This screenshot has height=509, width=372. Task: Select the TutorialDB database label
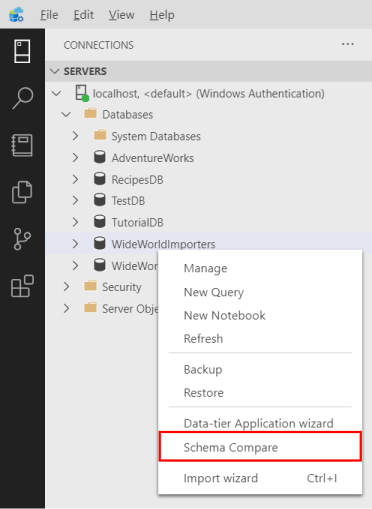137,222
